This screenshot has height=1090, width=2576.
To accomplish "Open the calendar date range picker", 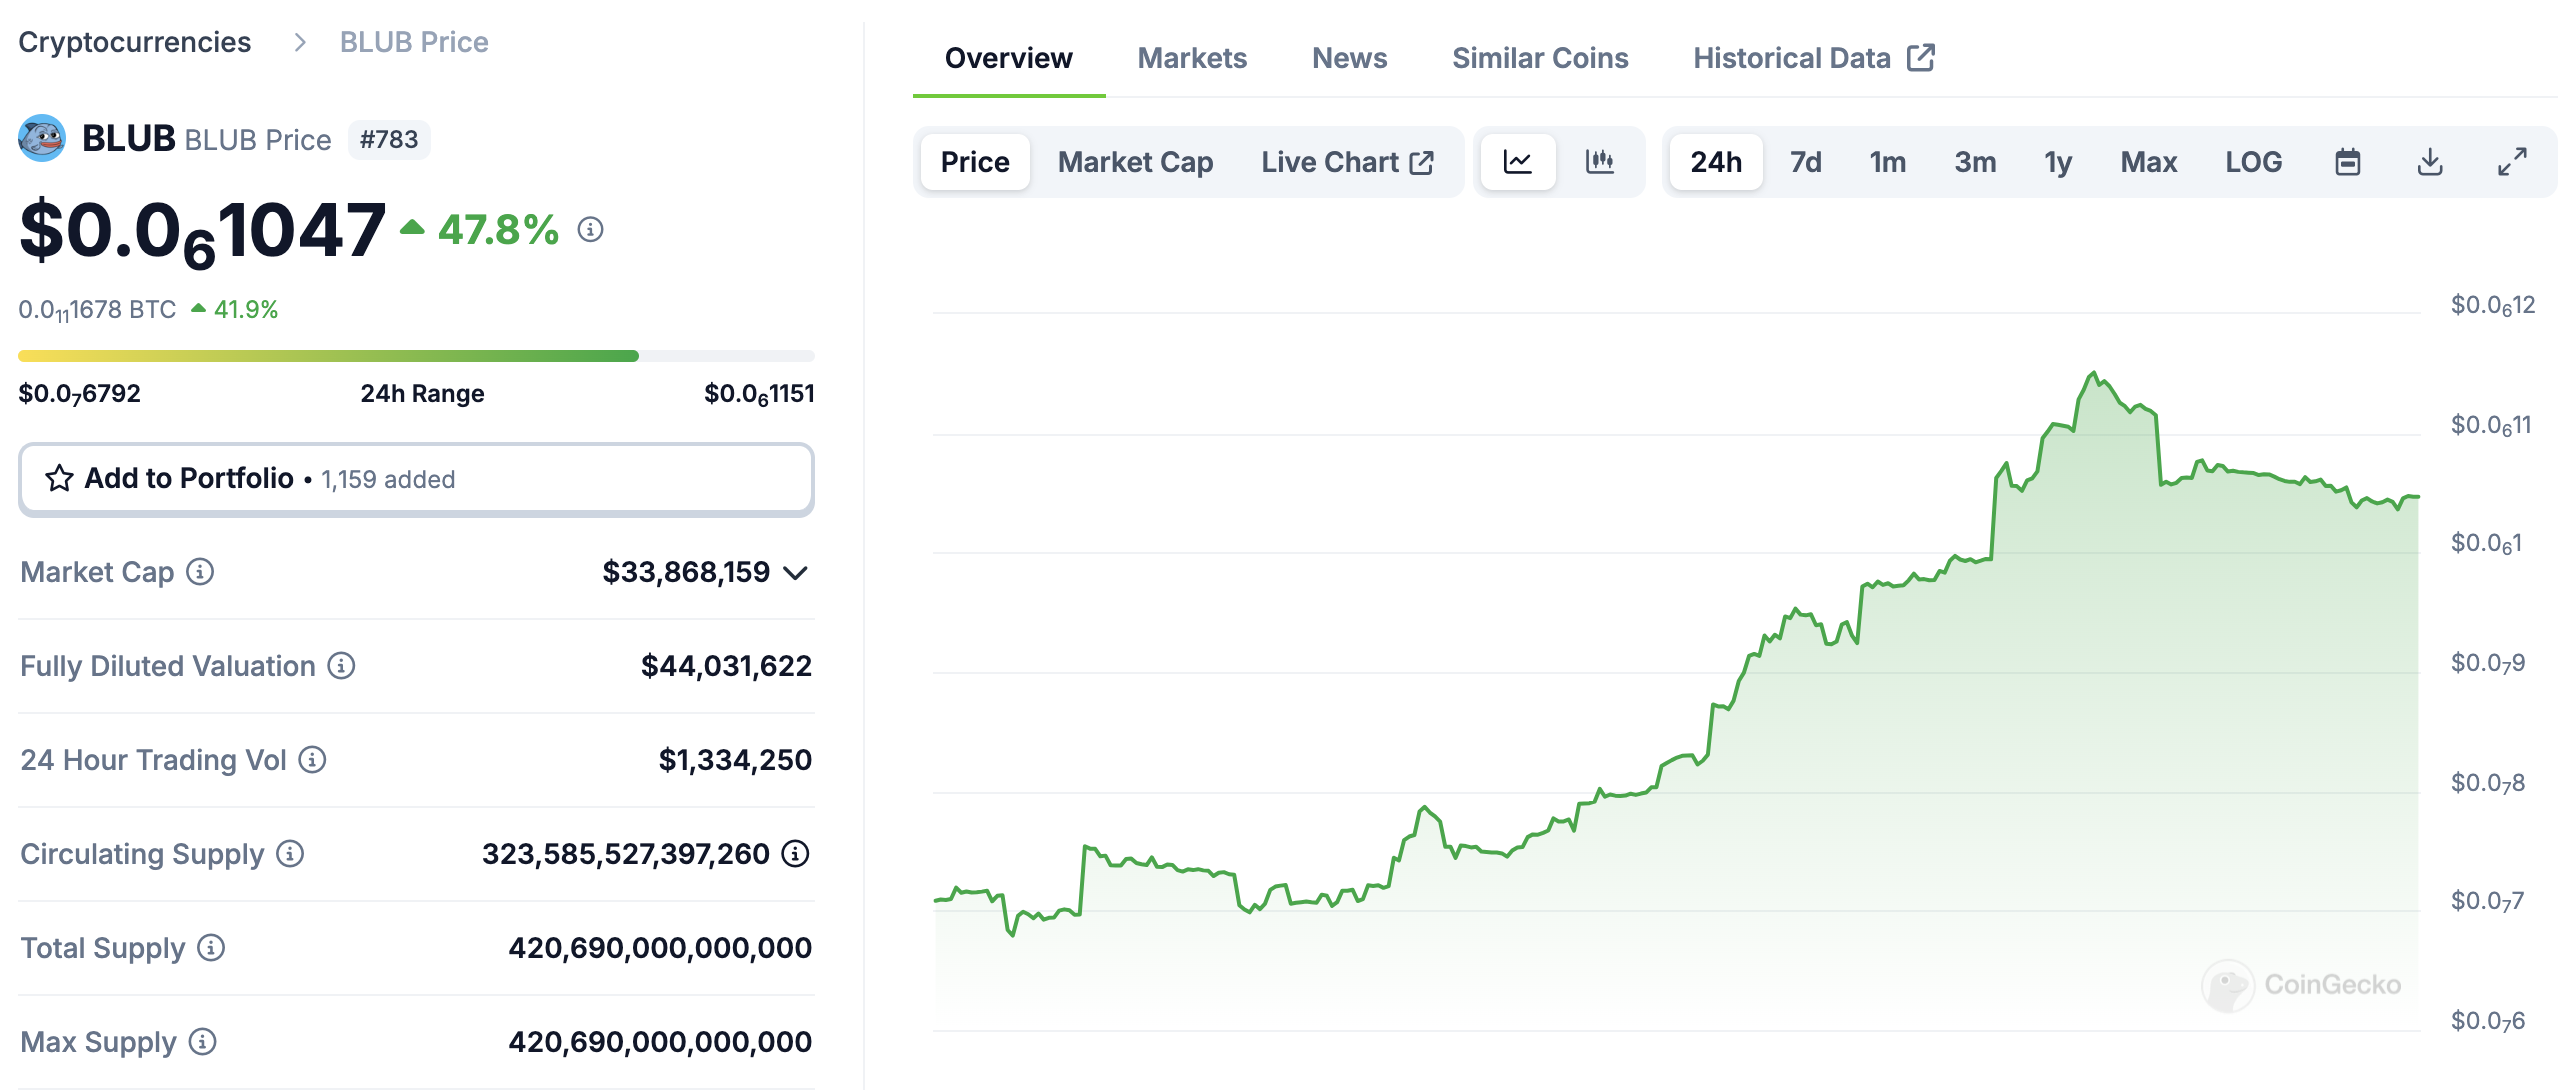I will pyautogui.click(x=2347, y=162).
